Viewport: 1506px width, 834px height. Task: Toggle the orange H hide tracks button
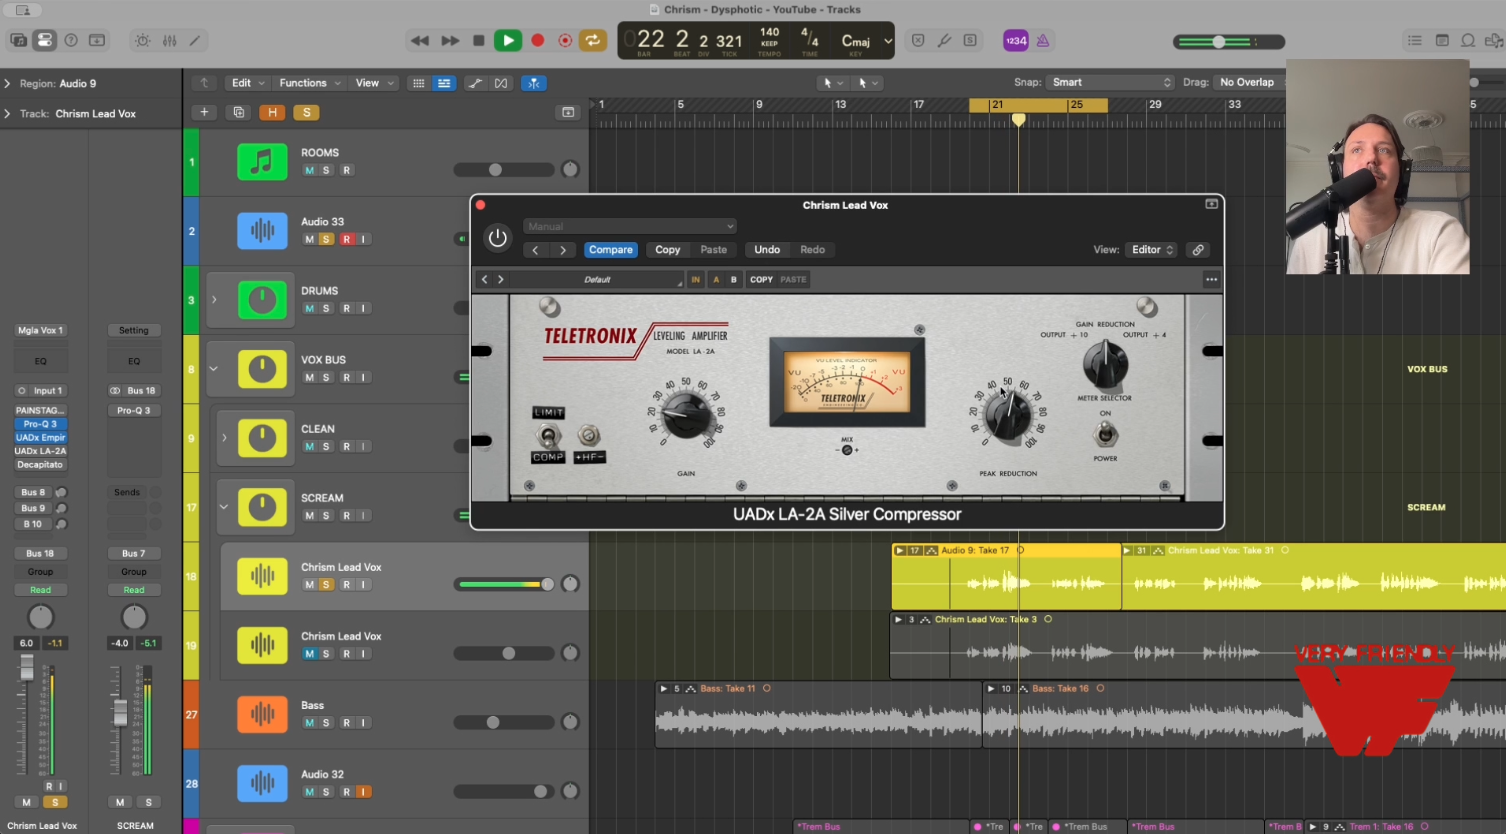pyautogui.click(x=272, y=112)
